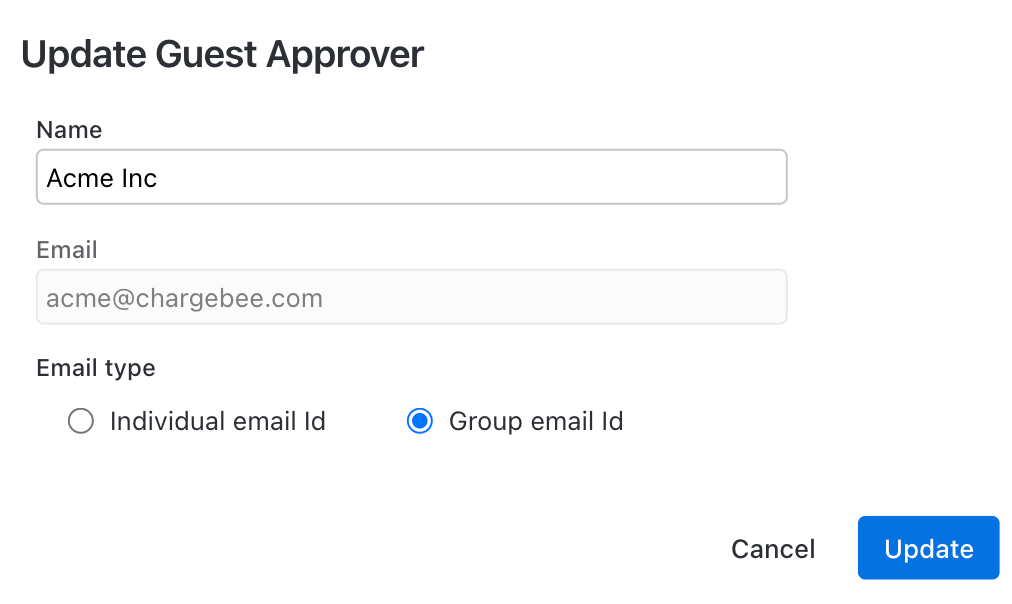This screenshot has width=1012, height=604.
Task: Choose individual email as the email type
Action: pos(81,421)
